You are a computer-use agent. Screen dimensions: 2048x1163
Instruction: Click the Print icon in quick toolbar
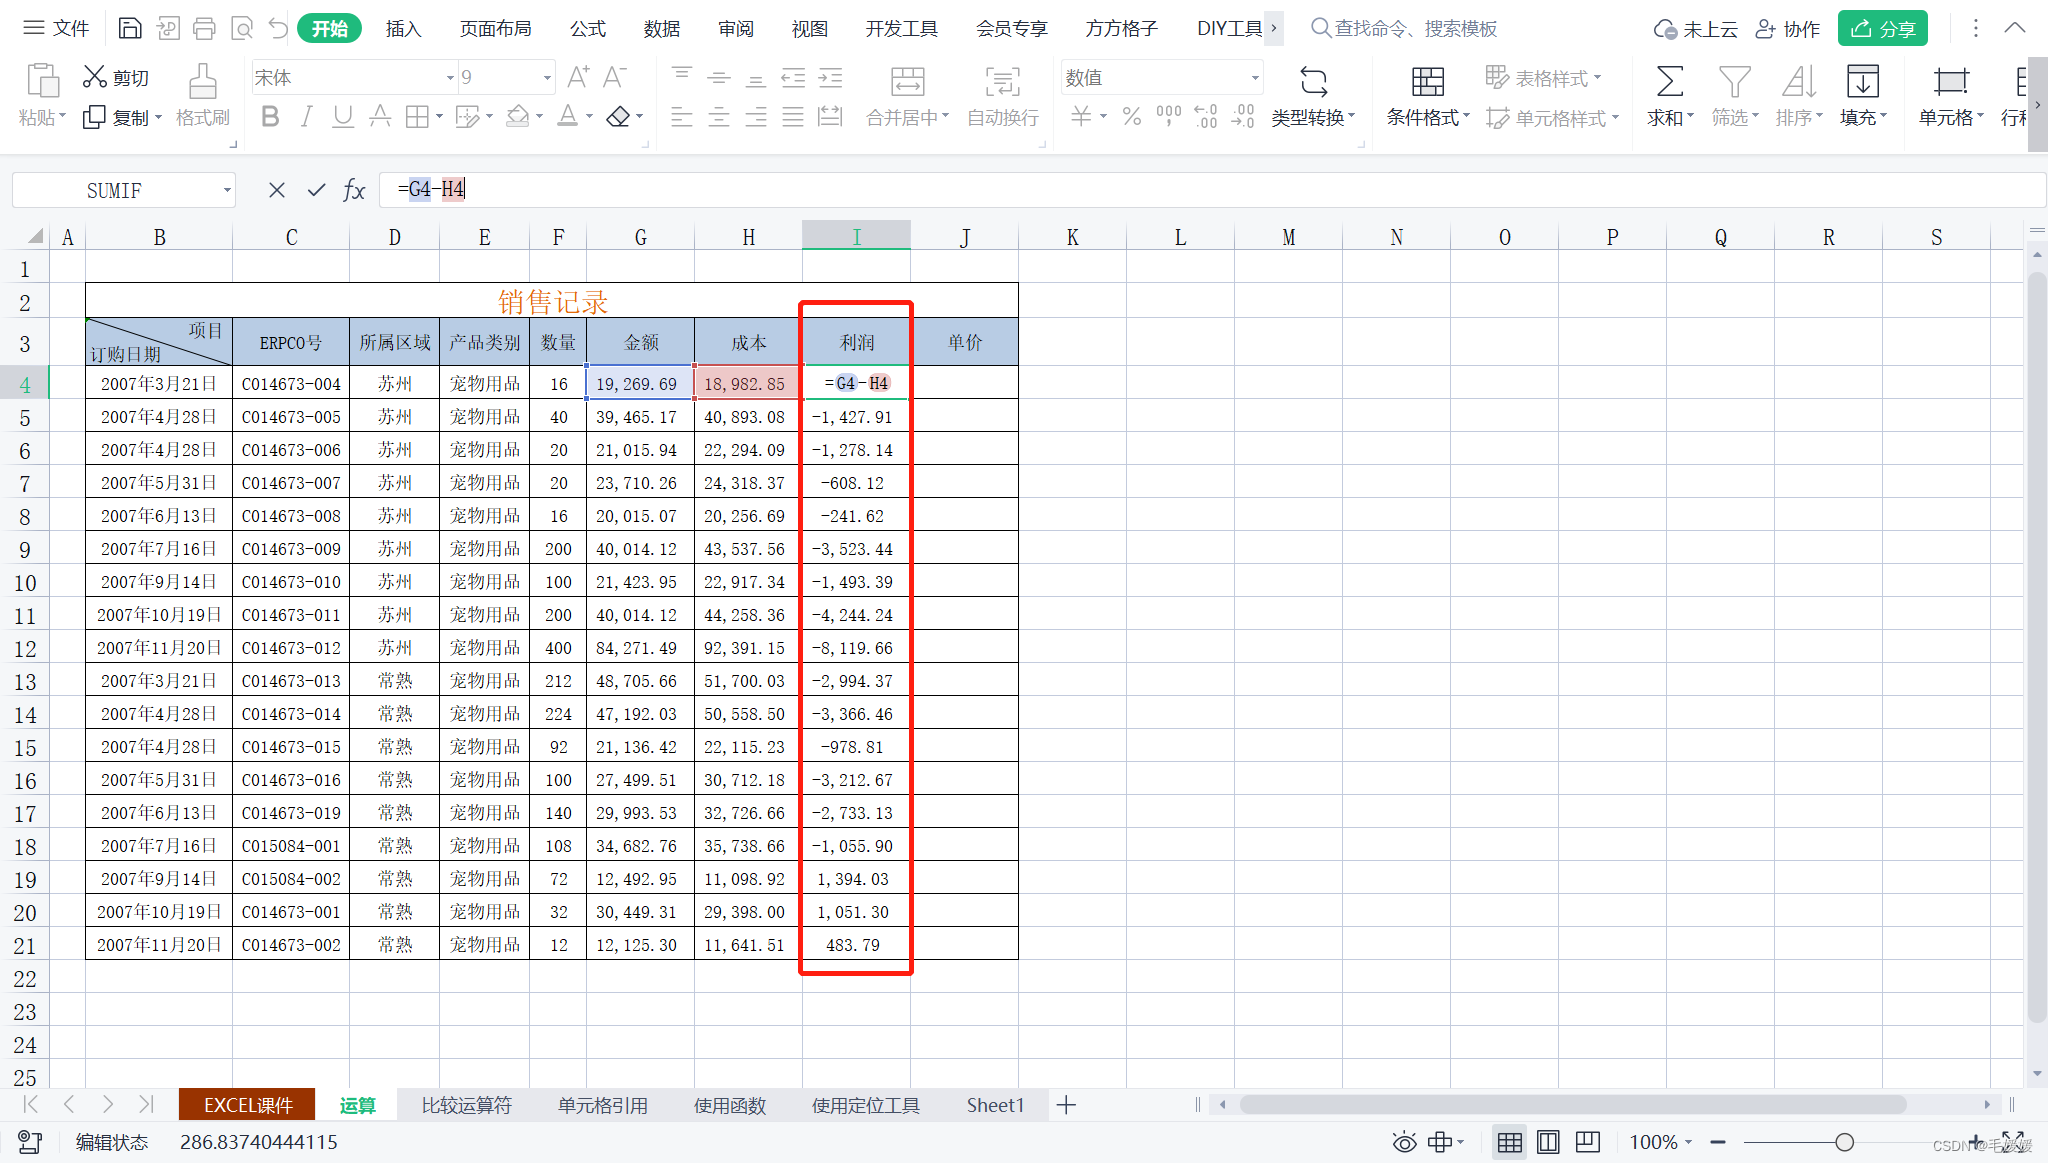point(204,28)
